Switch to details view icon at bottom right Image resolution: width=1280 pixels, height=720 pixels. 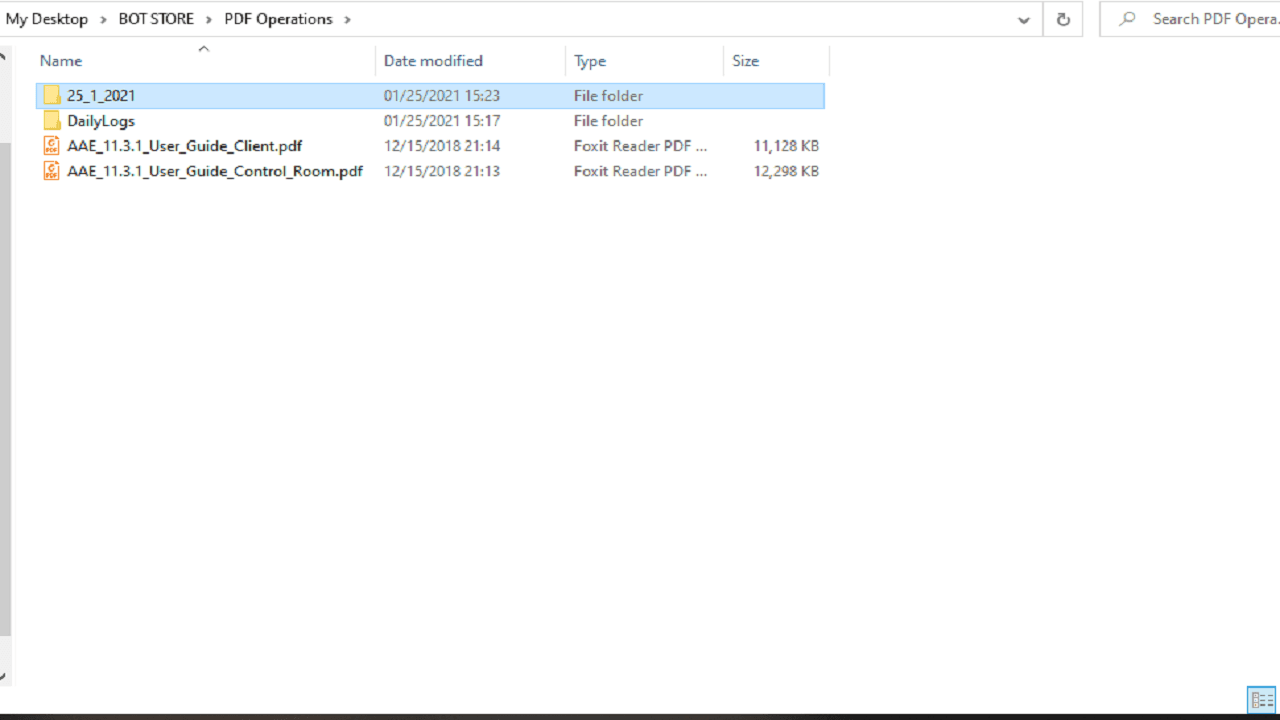[1261, 699]
